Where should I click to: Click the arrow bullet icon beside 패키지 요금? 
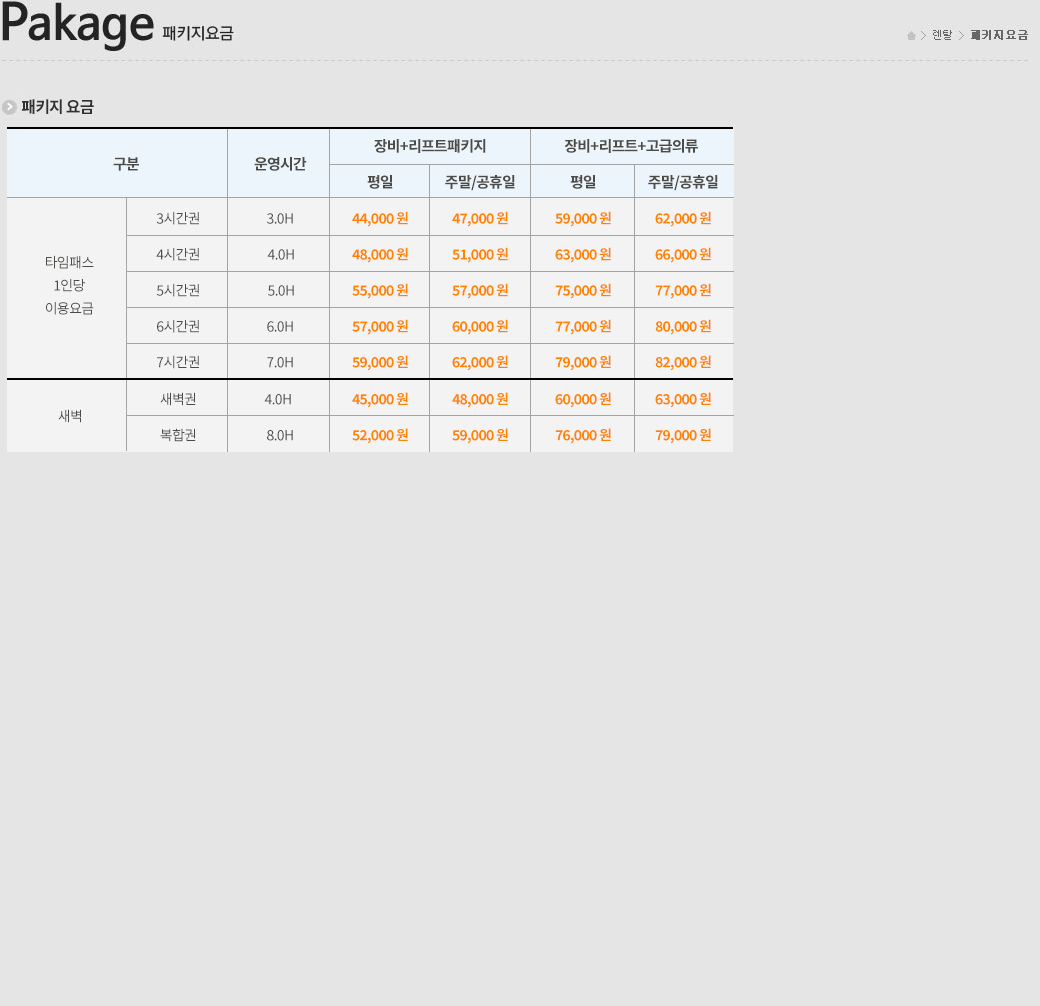pos(9,107)
